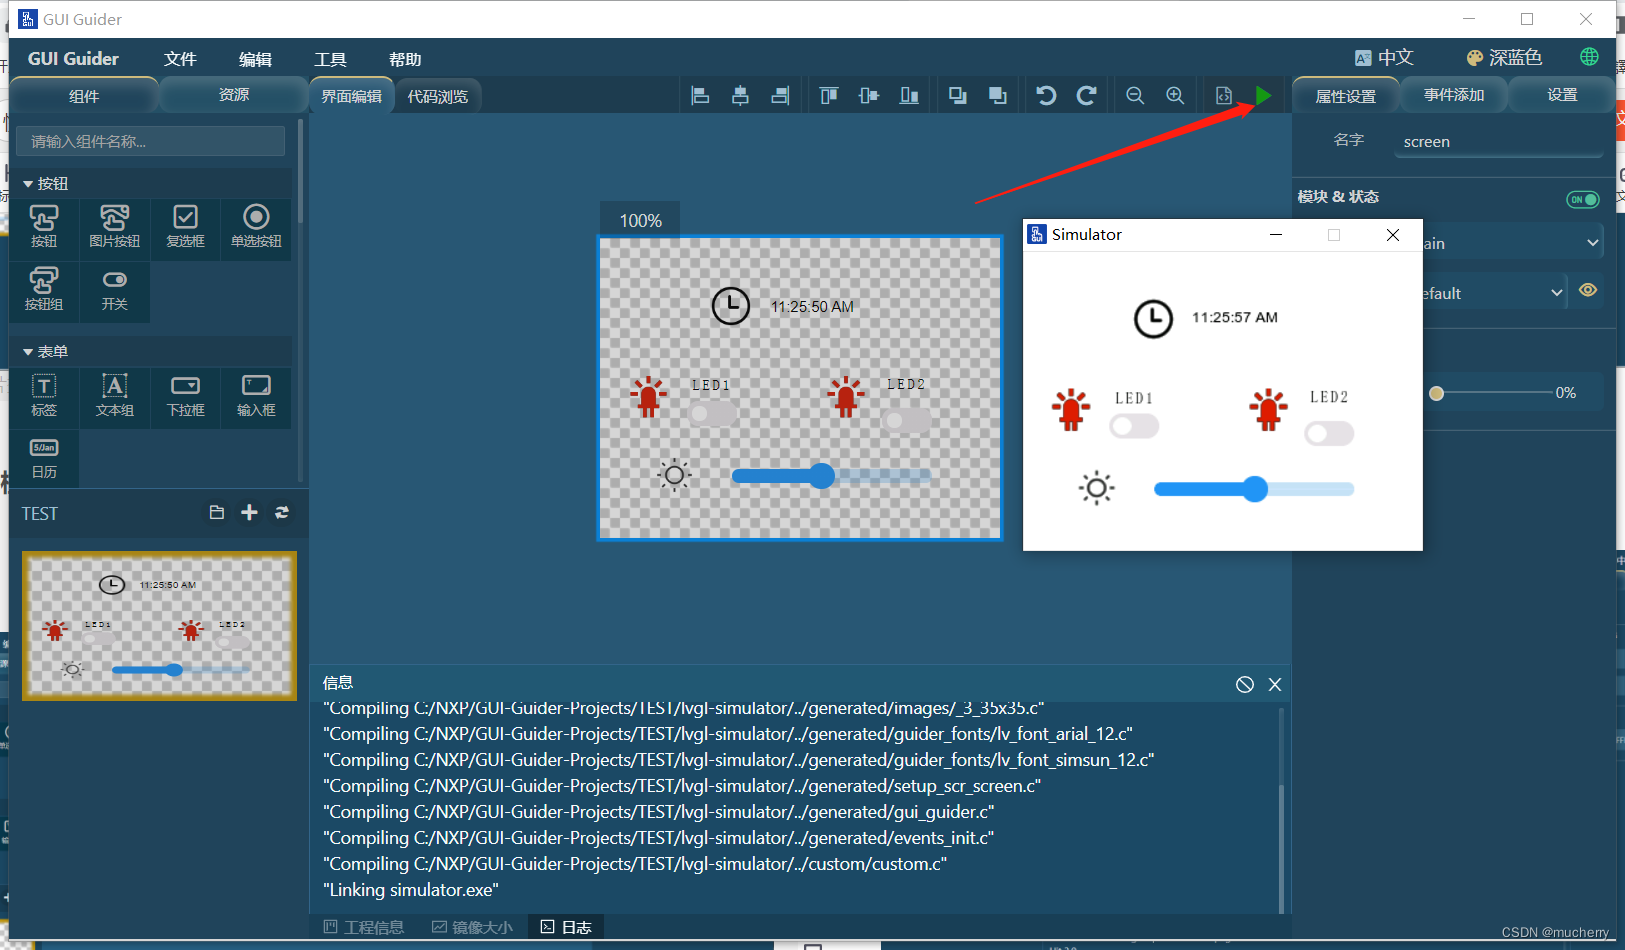Change theme with 深蓝色 button
1625x950 pixels.
point(1504,57)
